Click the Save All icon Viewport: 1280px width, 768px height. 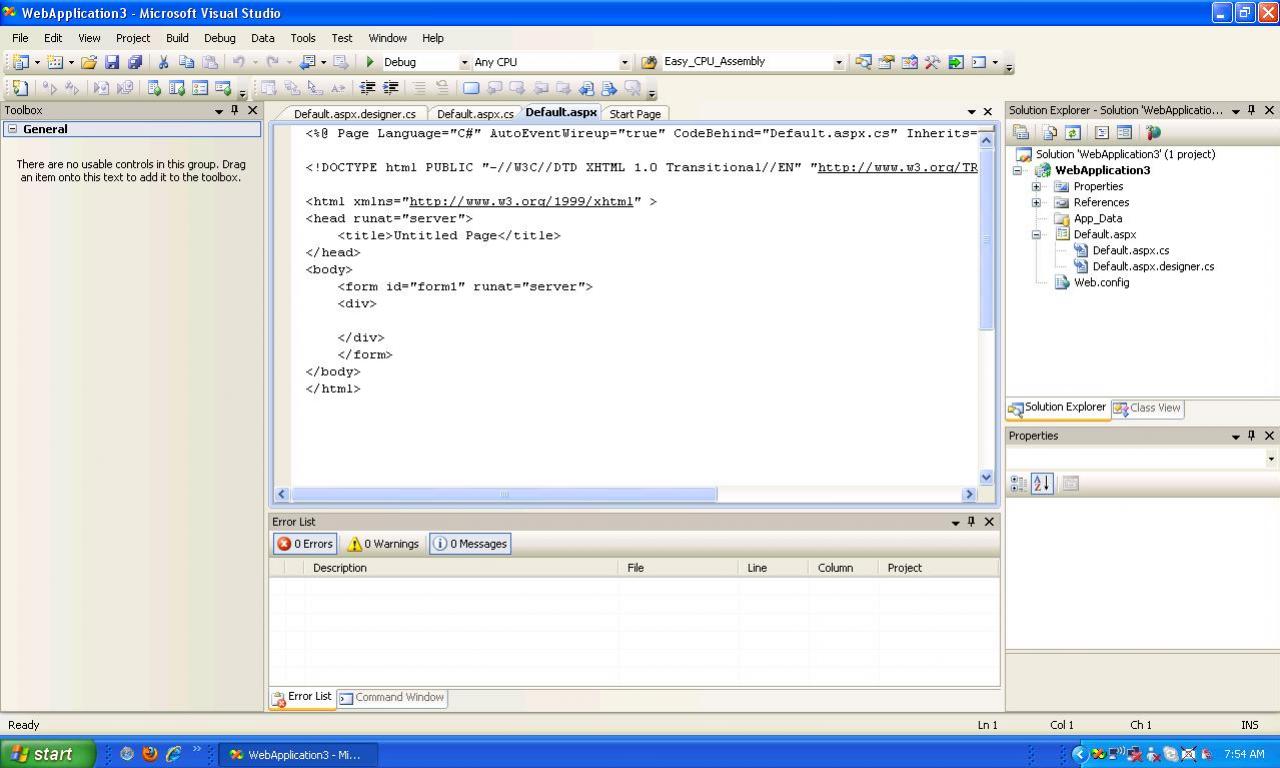[135, 62]
